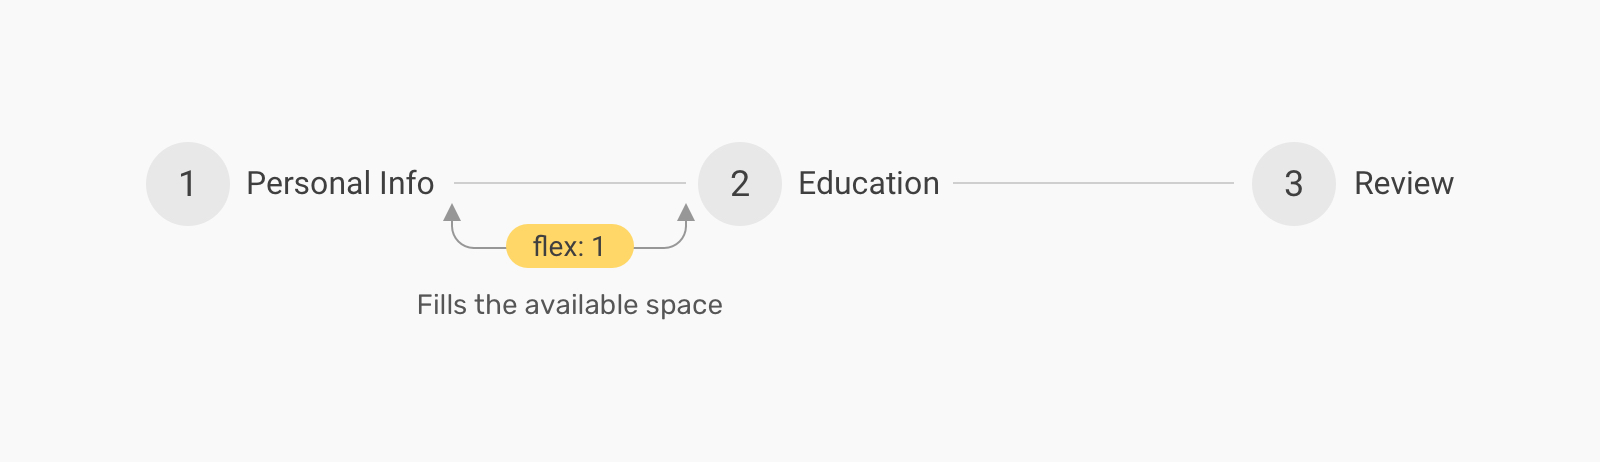Viewport: 1600px width, 462px height.
Task: Click the upward arrowhead beside step 2 circle
Action: click(686, 212)
